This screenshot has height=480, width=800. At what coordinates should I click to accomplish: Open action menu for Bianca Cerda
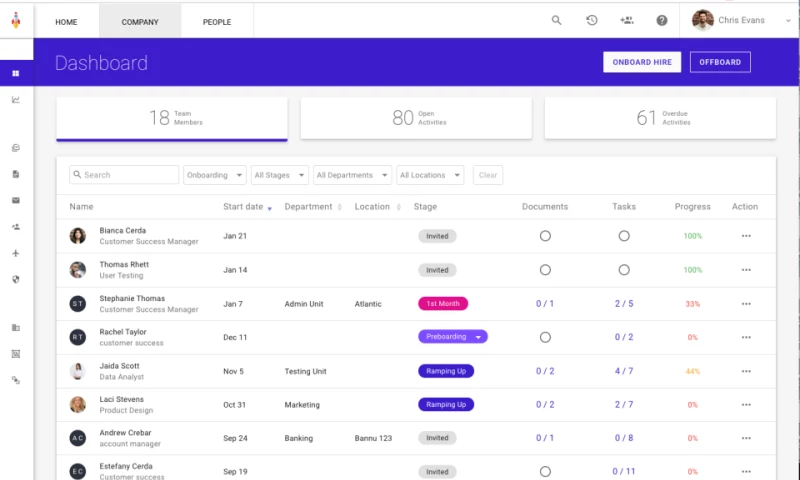[746, 236]
